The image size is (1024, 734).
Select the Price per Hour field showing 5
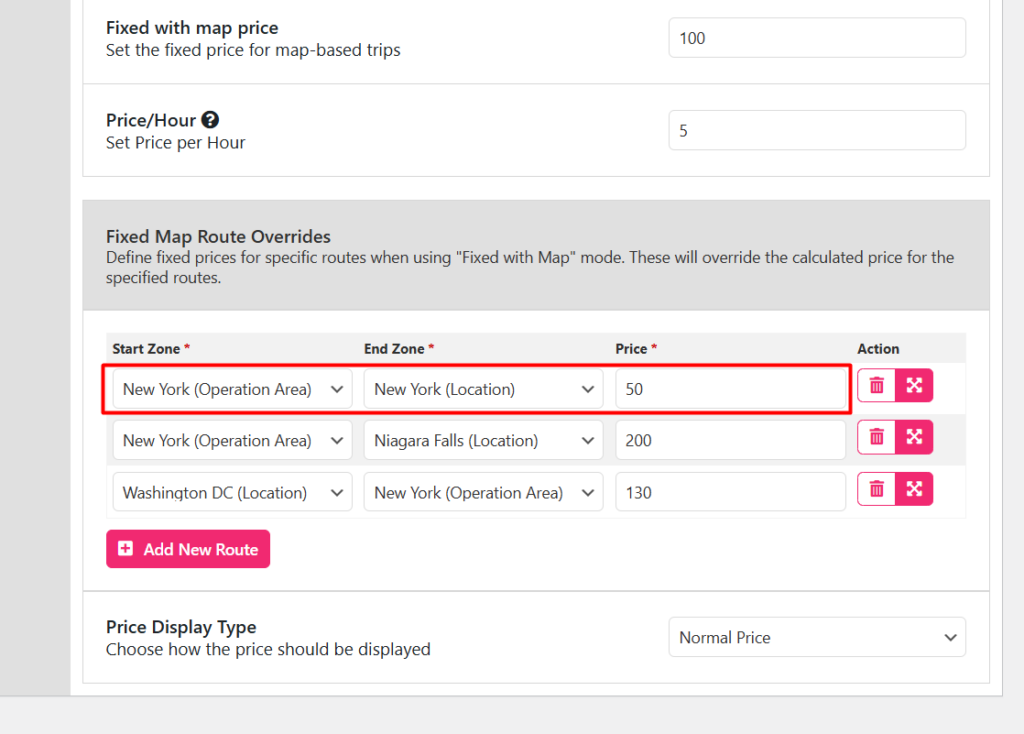coord(816,130)
